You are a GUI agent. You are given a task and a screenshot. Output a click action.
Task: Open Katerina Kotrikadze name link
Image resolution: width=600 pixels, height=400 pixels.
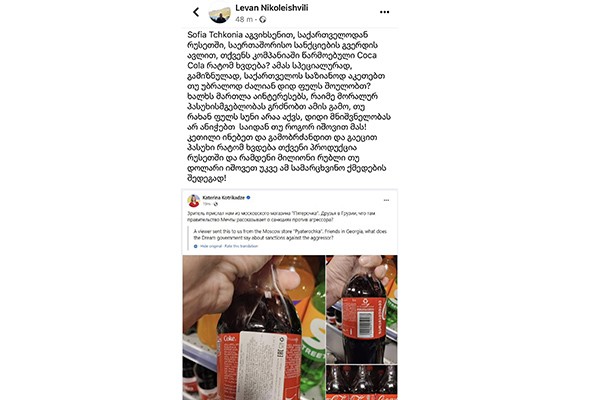click(224, 198)
